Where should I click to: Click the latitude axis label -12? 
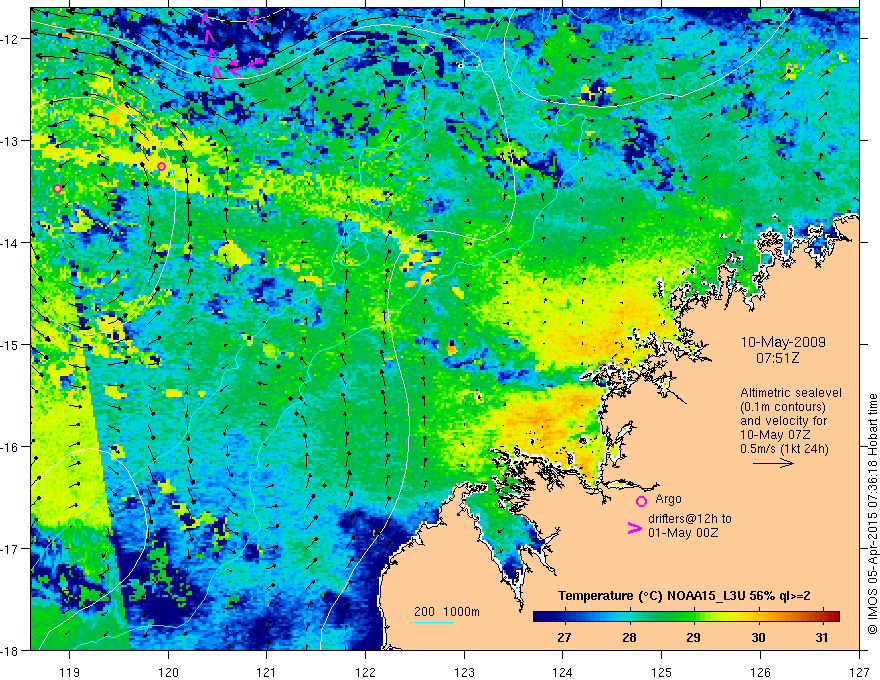tap(12, 39)
